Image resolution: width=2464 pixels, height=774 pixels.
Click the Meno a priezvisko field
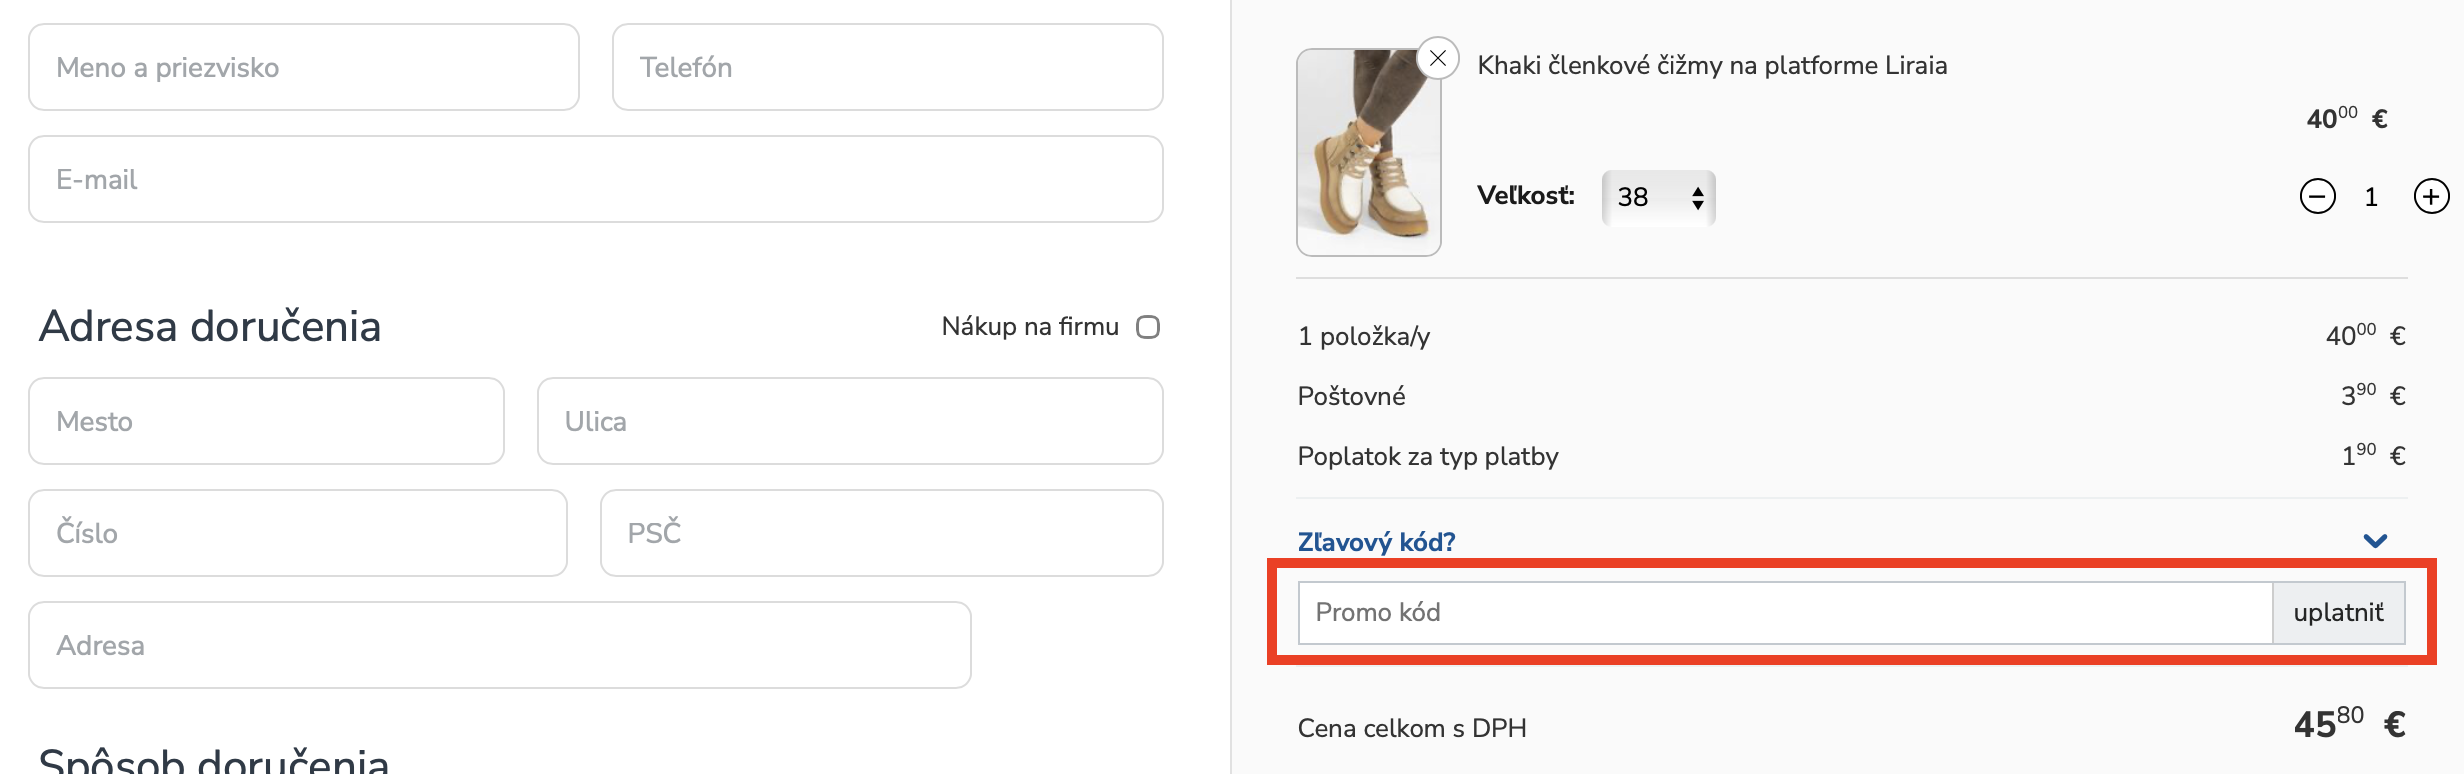(304, 67)
